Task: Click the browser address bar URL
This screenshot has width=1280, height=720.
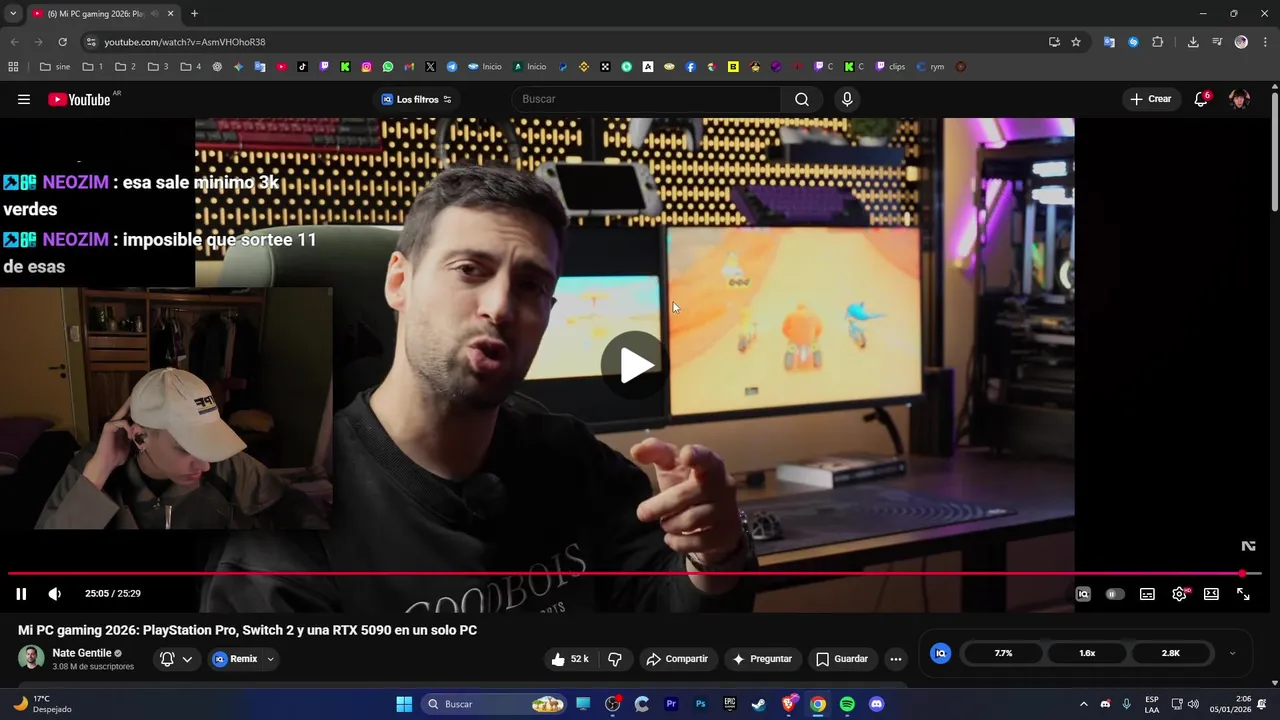Action: click(x=185, y=42)
